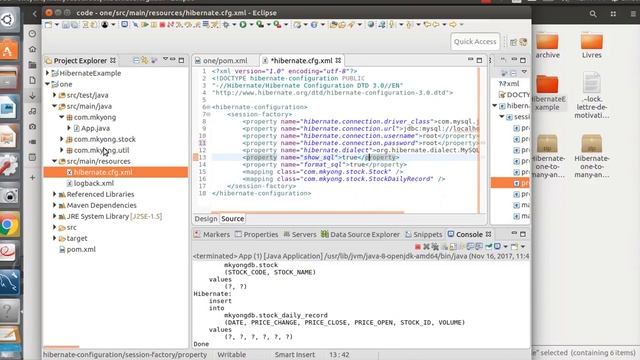
Task: Open the archive folder in file manager
Action: [547, 46]
